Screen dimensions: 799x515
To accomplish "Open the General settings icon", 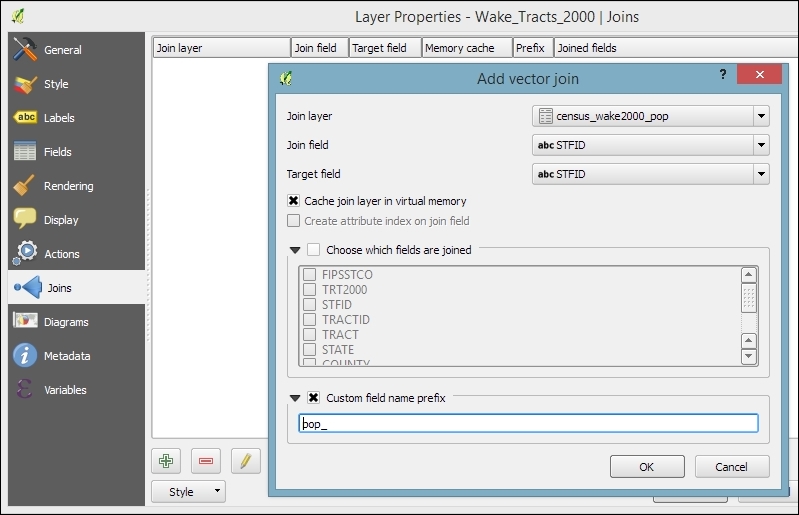I will 24,49.
